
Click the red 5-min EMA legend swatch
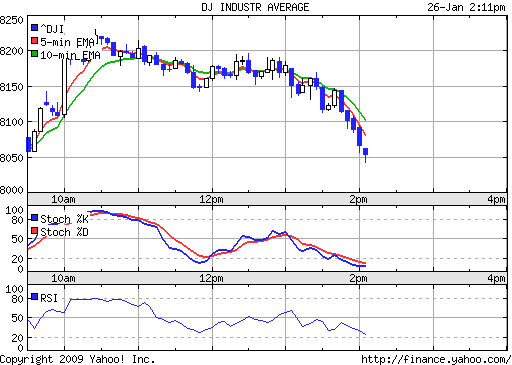[34, 41]
